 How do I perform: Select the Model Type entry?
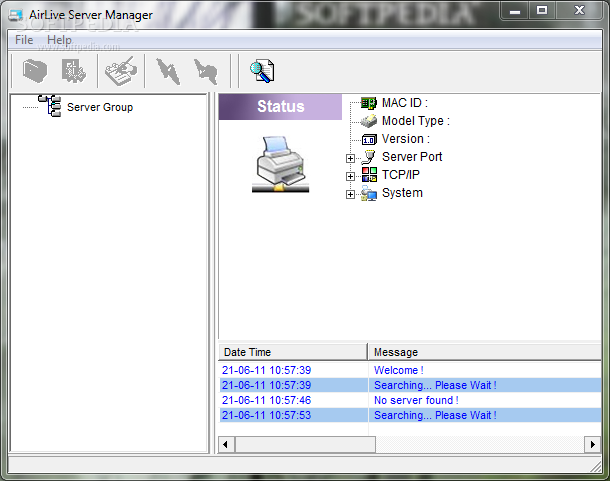click(x=415, y=121)
